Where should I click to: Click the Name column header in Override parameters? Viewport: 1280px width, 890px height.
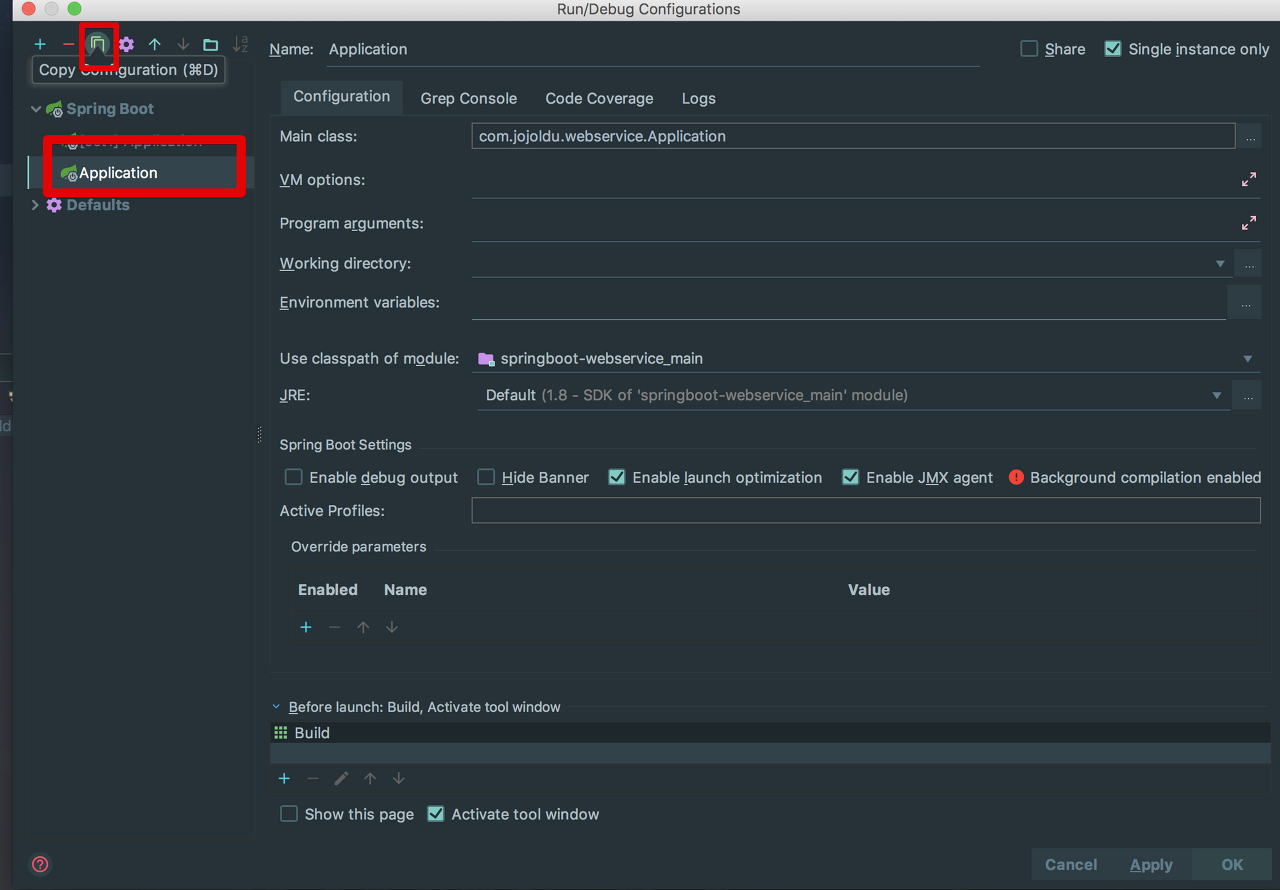pos(405,590)
